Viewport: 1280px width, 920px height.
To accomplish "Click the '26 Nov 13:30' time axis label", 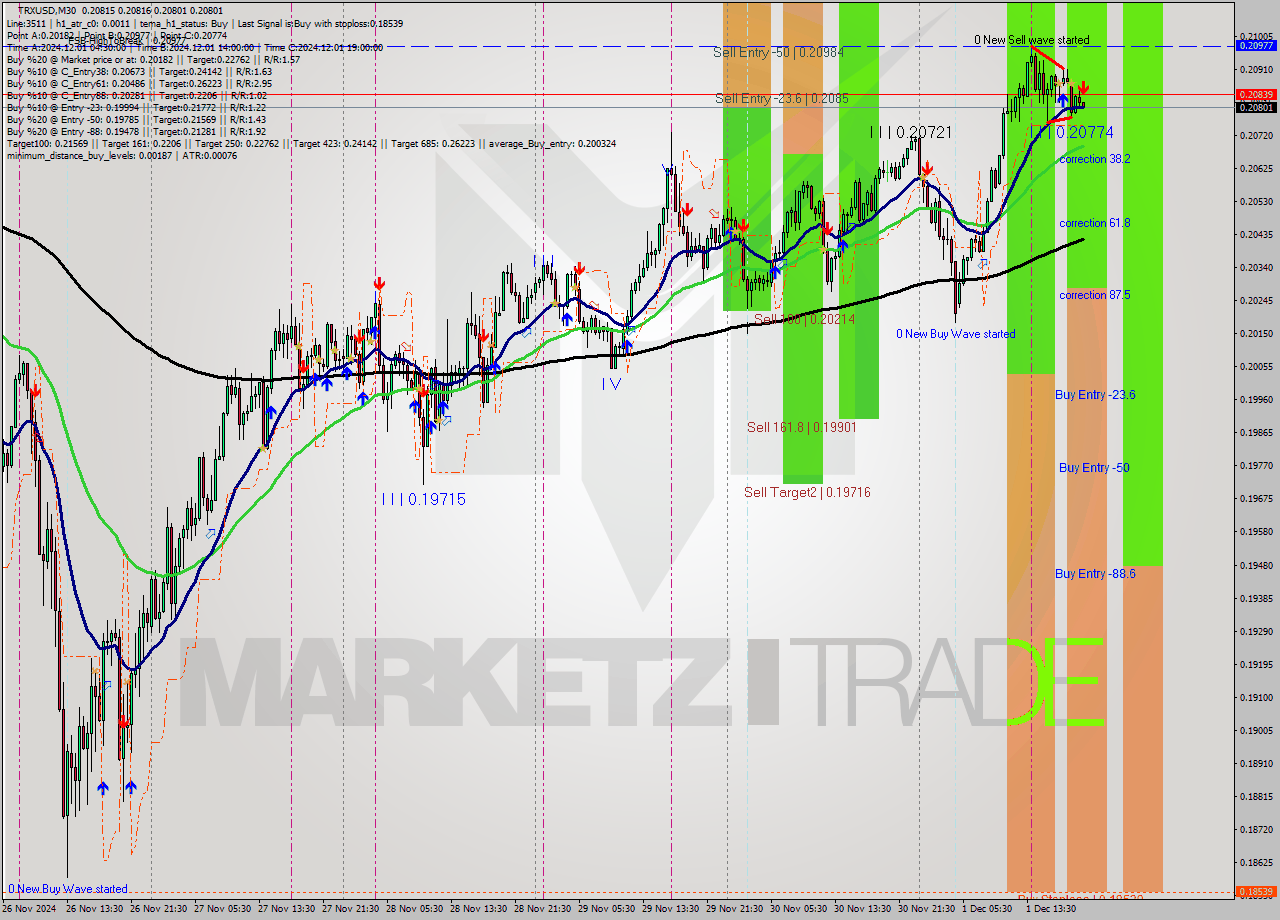I will click(x=95, y=909).
